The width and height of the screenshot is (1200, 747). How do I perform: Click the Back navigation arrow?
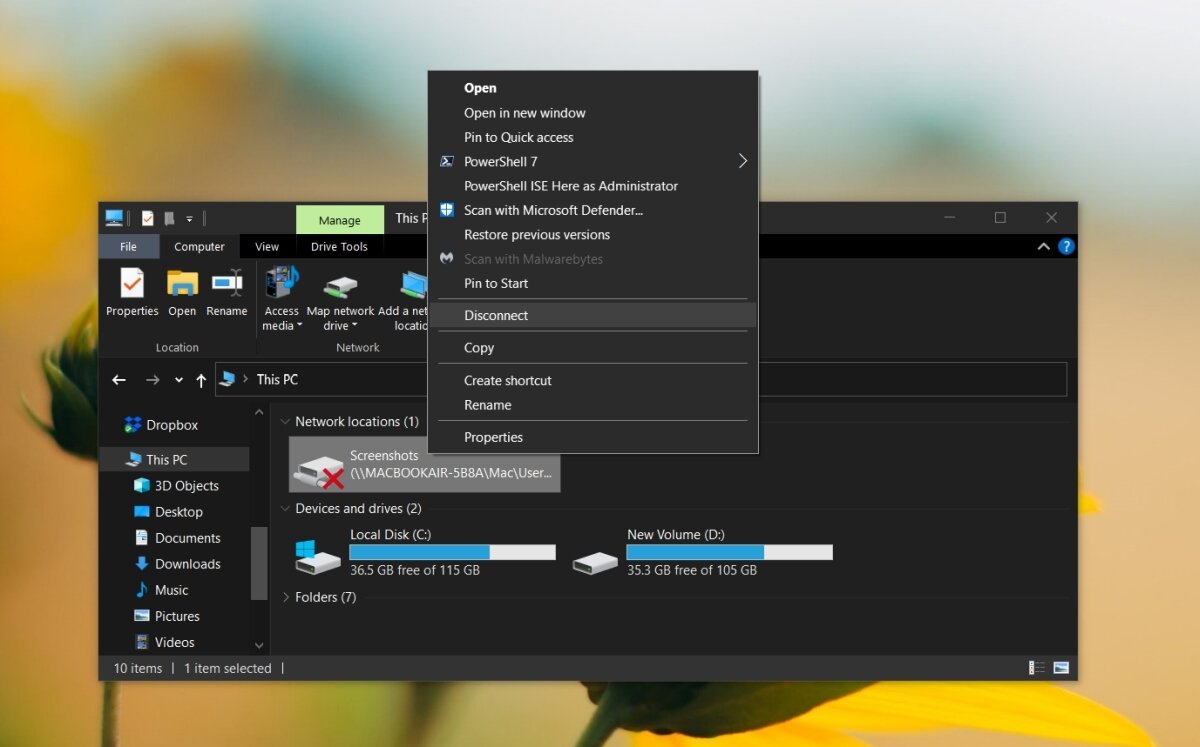click(119, 380)
